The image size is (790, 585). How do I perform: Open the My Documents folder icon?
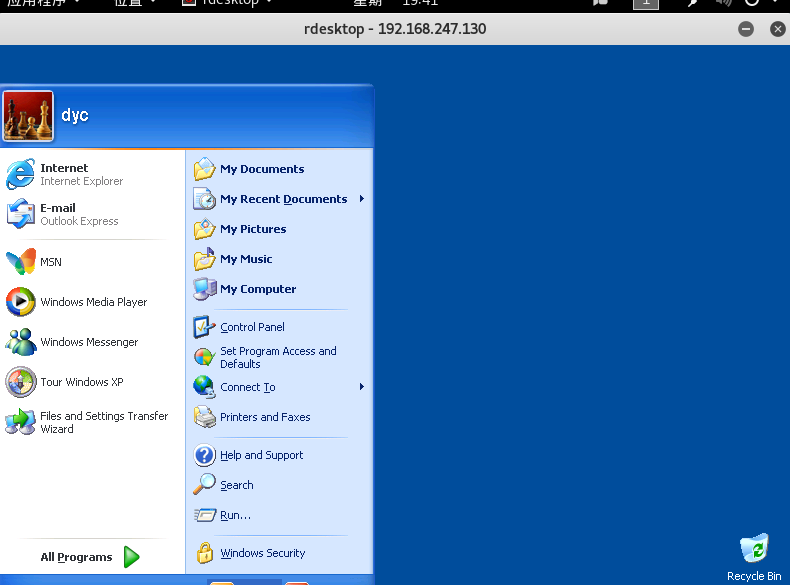pos(205,169)
